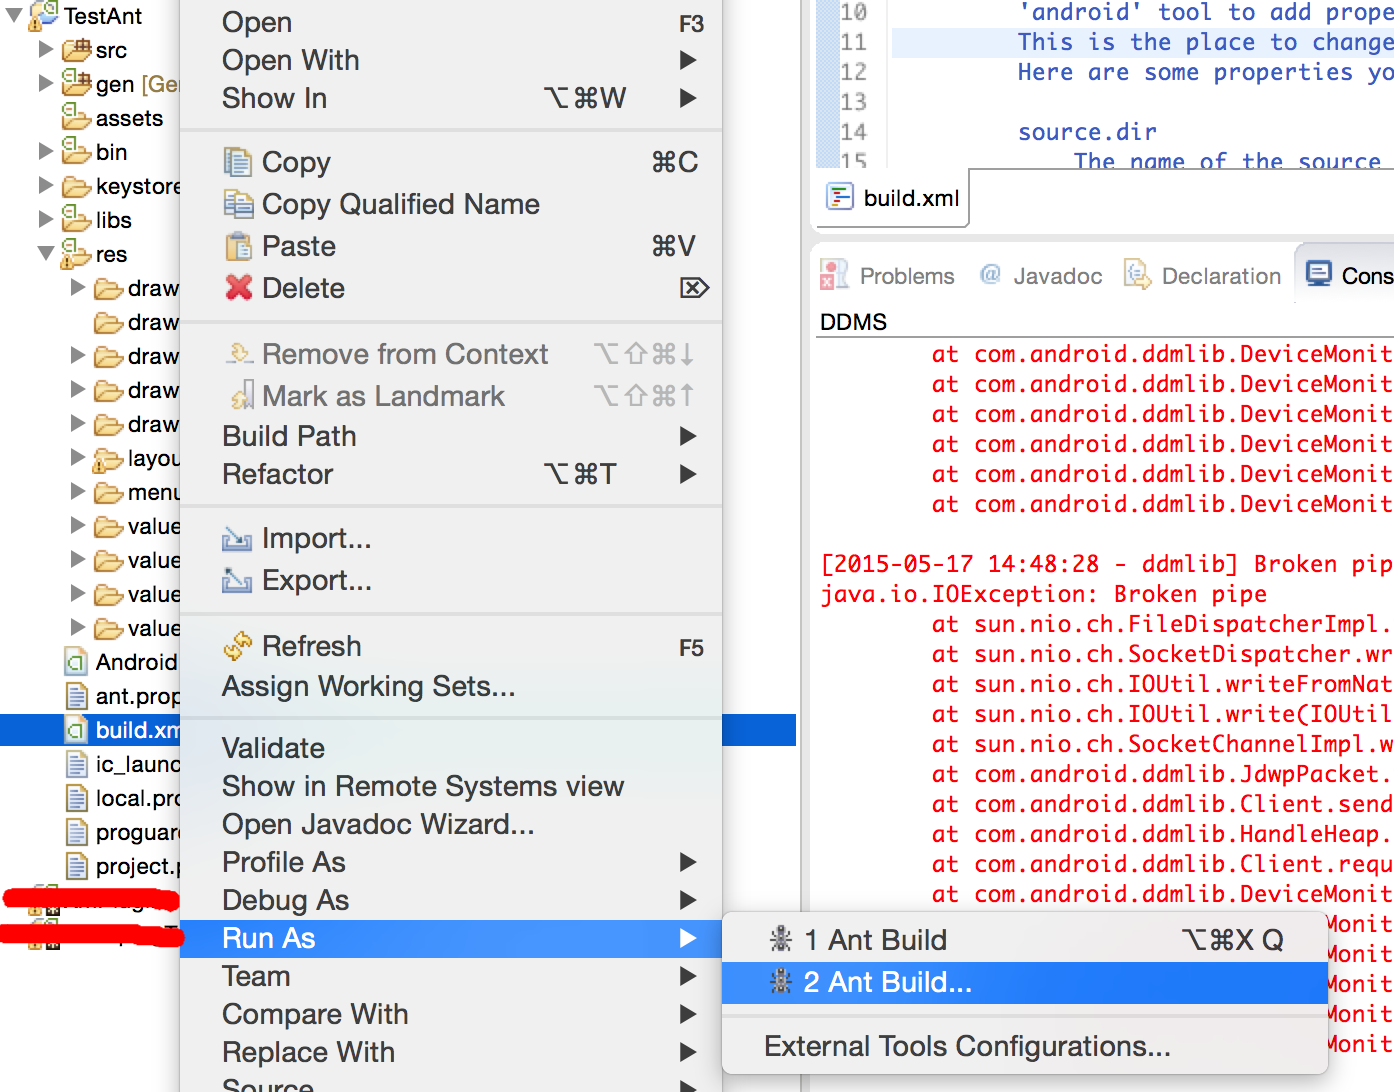Screen dimensions: 1394x1092
Task: Expand the src folder
Action: tap(46, 50)
